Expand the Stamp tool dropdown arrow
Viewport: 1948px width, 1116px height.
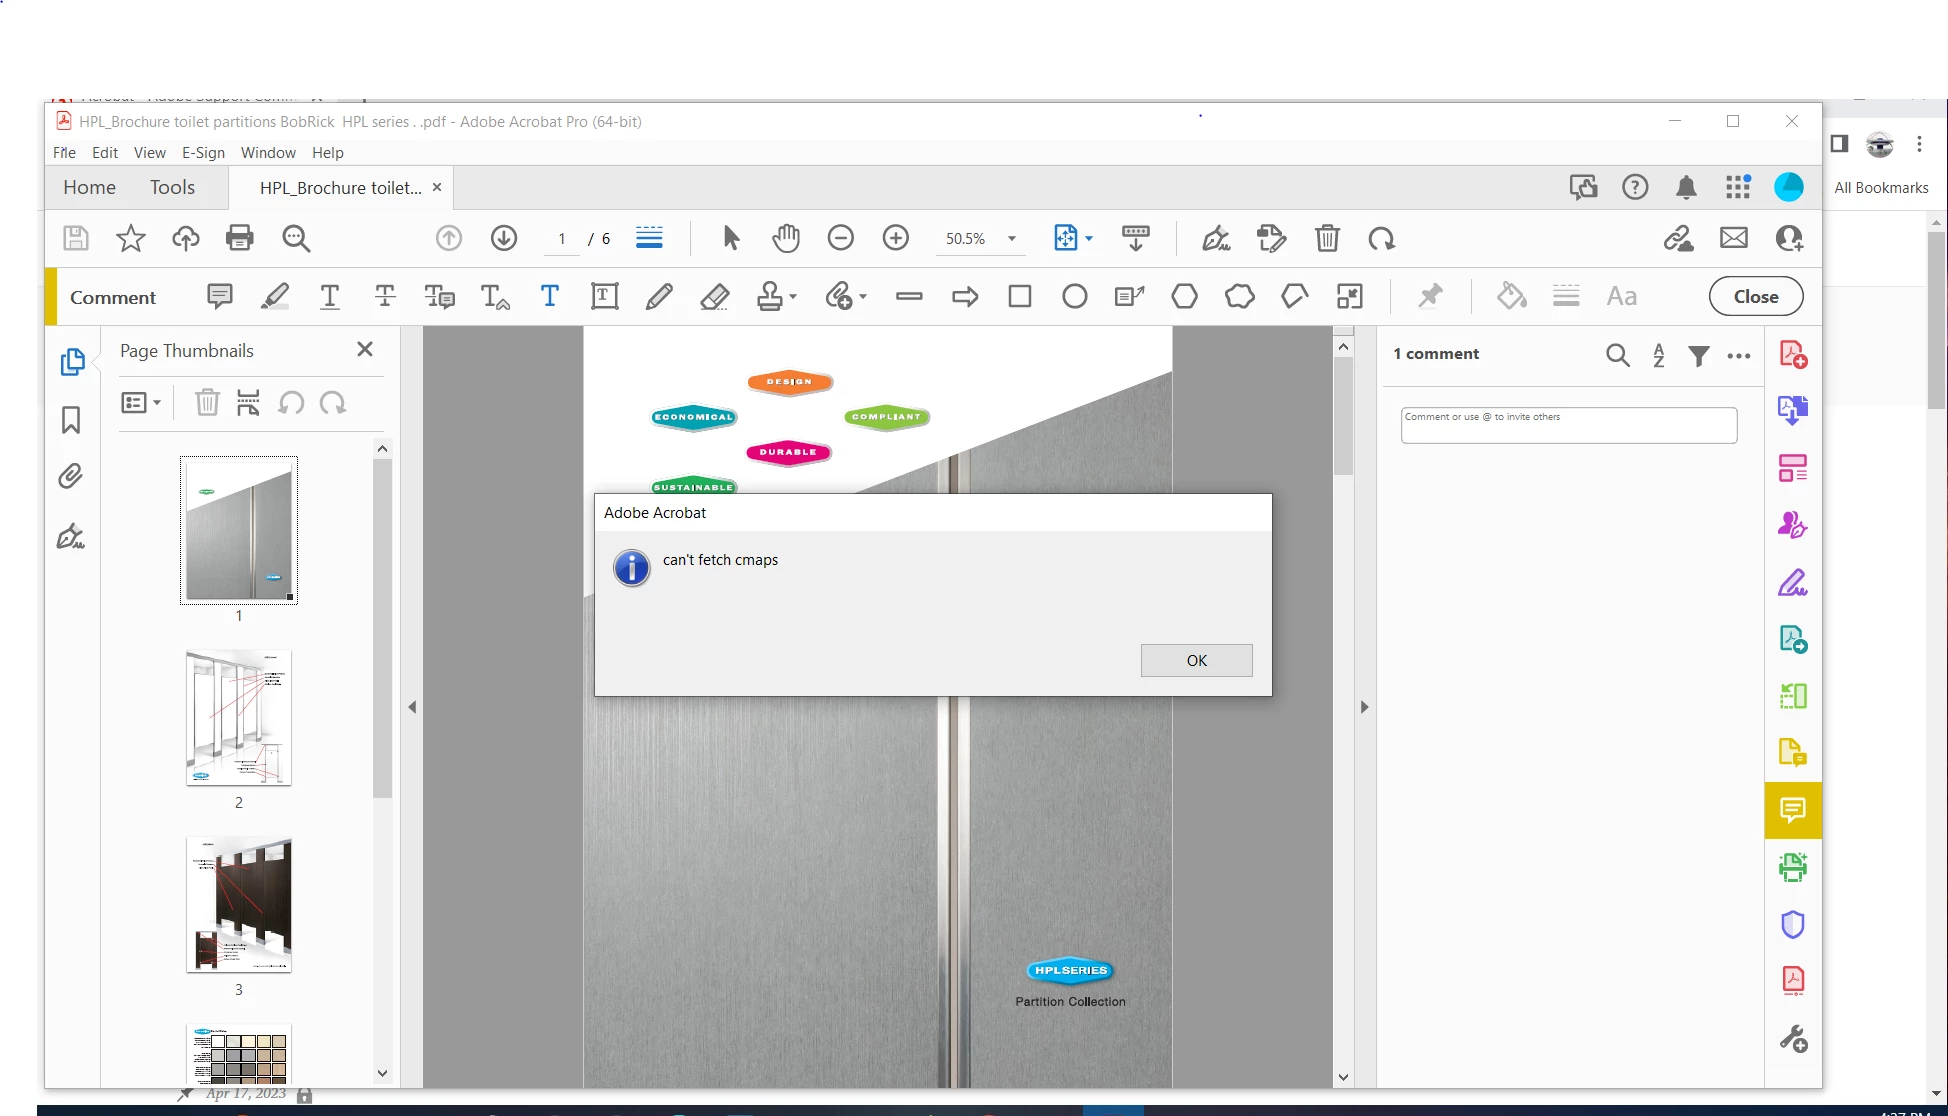[x=793, y=296]
